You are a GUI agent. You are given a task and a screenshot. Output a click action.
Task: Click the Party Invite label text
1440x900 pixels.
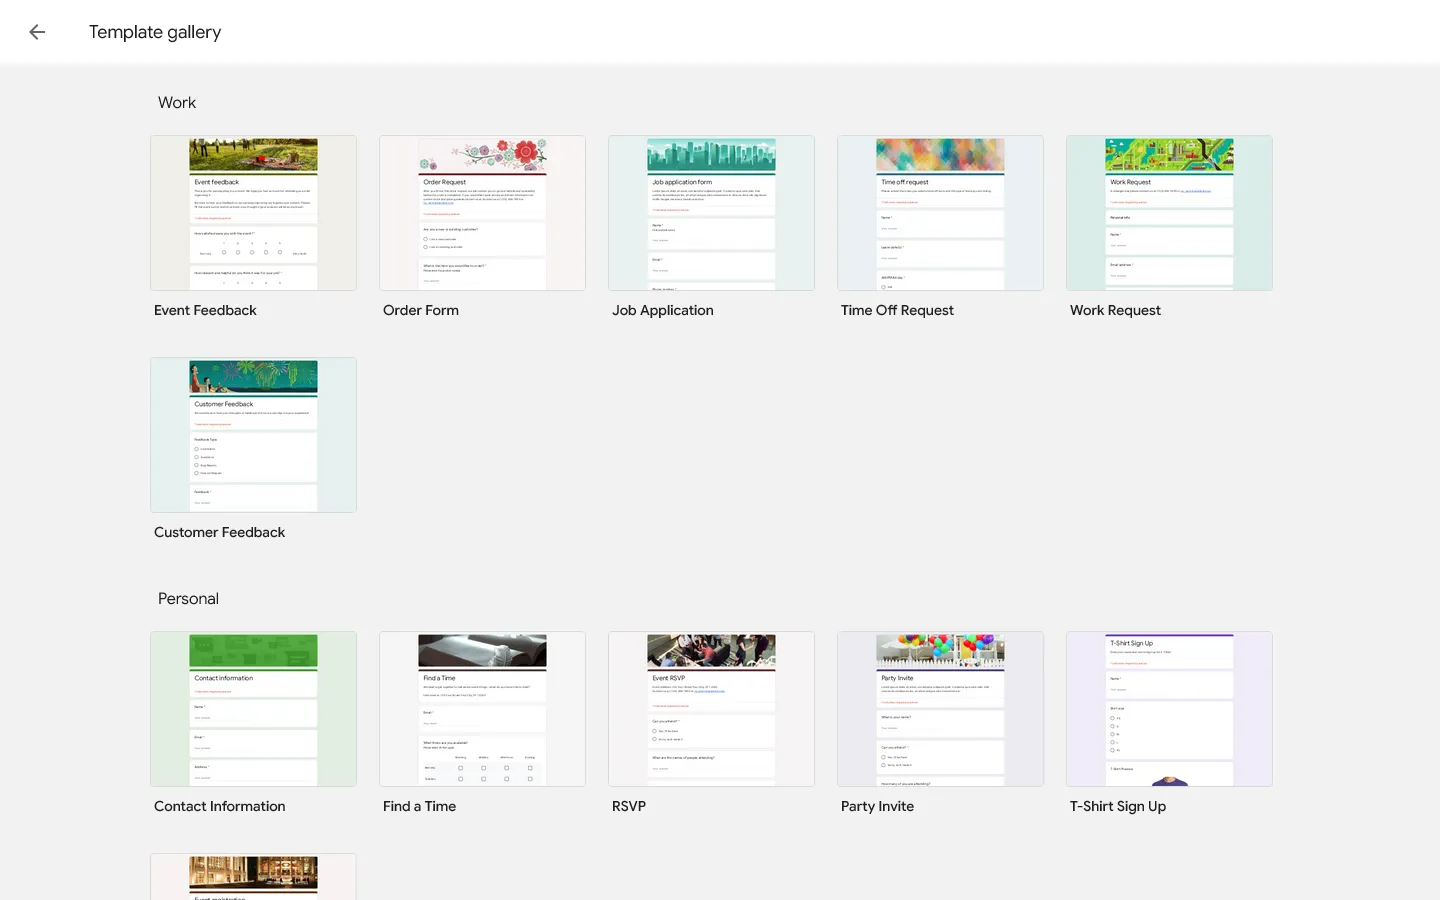877,806
